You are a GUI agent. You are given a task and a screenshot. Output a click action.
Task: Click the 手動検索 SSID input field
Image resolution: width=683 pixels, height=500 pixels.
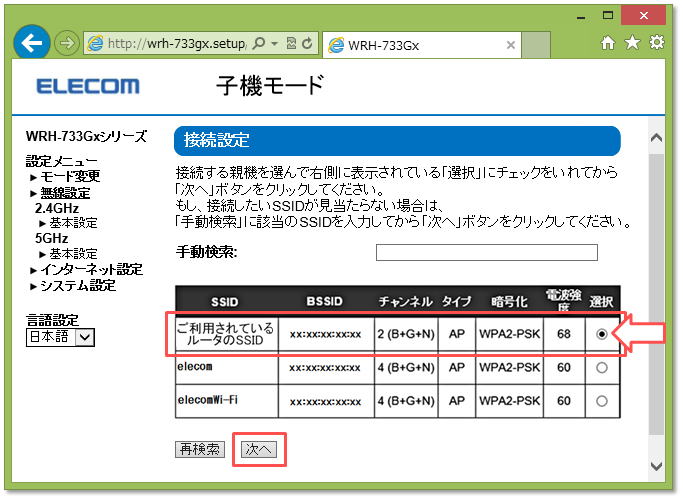(x=487, y=252)
